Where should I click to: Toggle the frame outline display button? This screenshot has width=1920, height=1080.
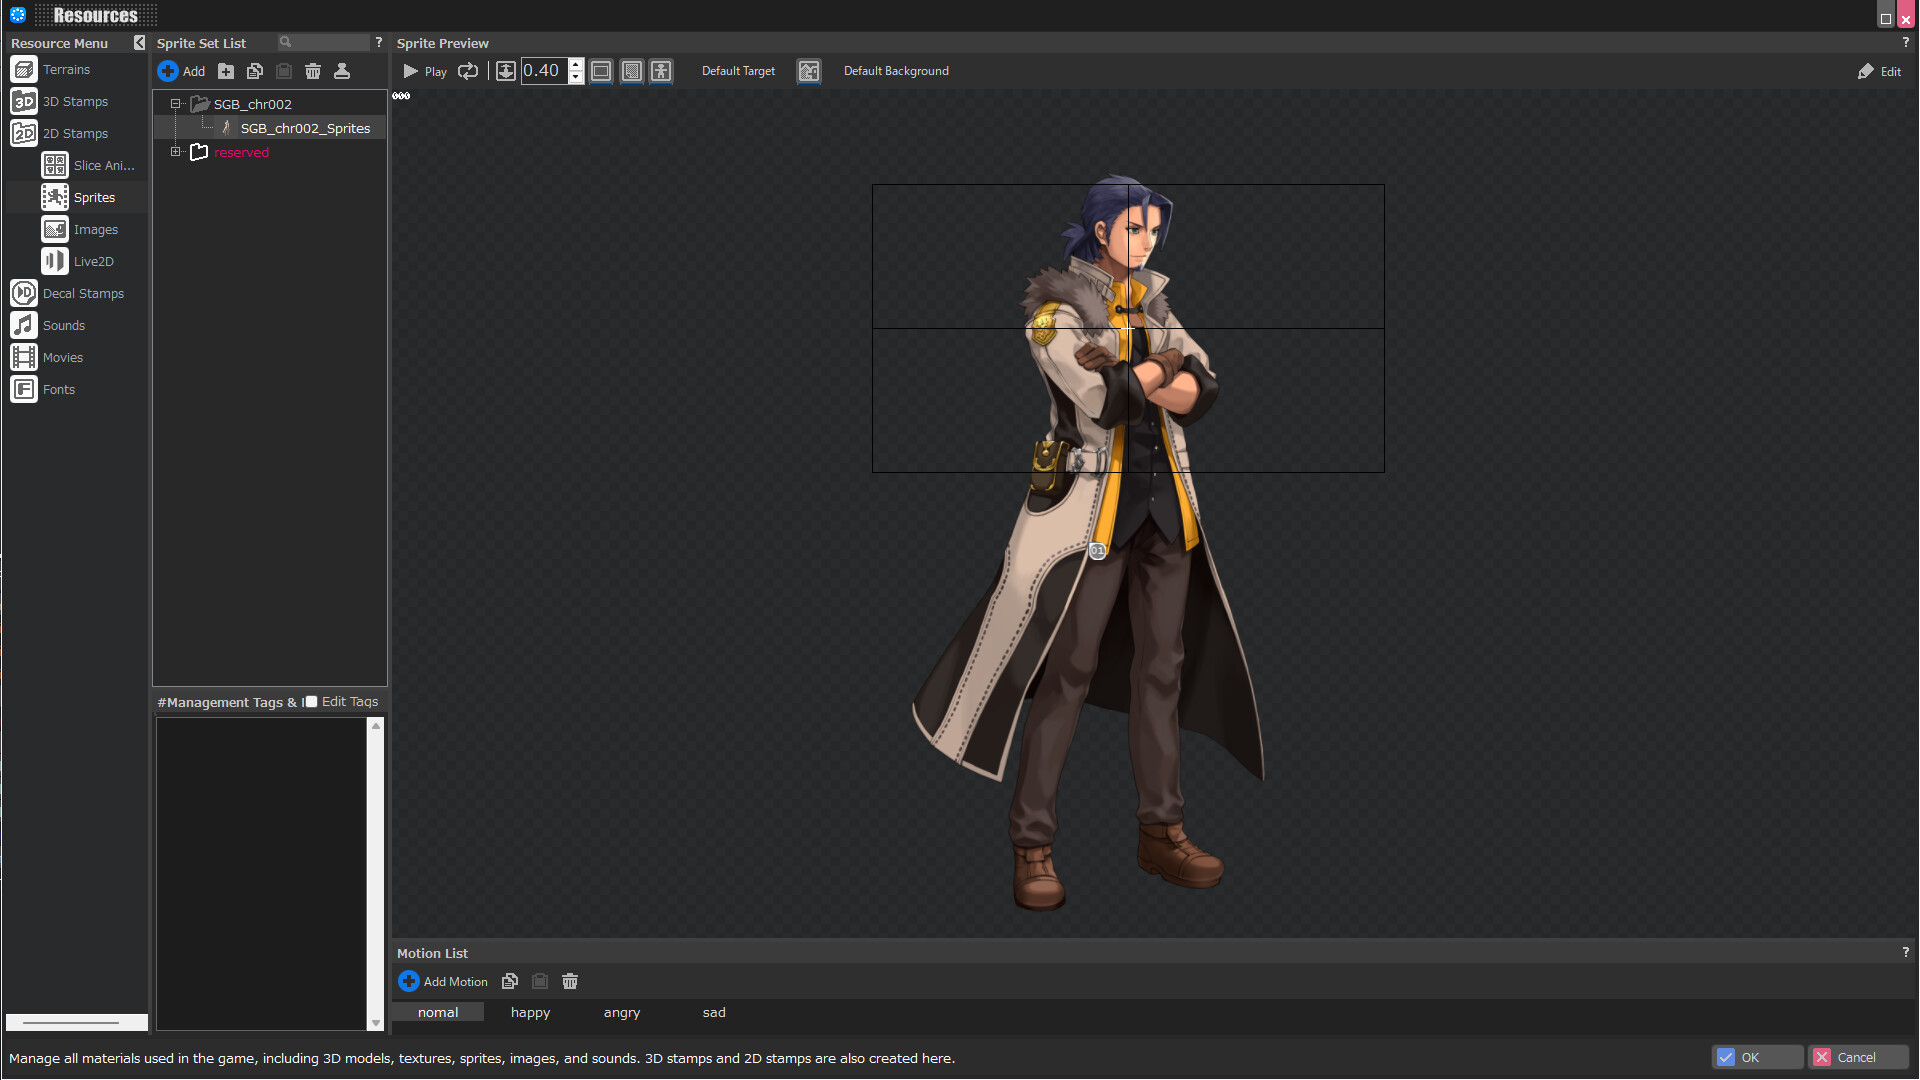click(601, 71)
